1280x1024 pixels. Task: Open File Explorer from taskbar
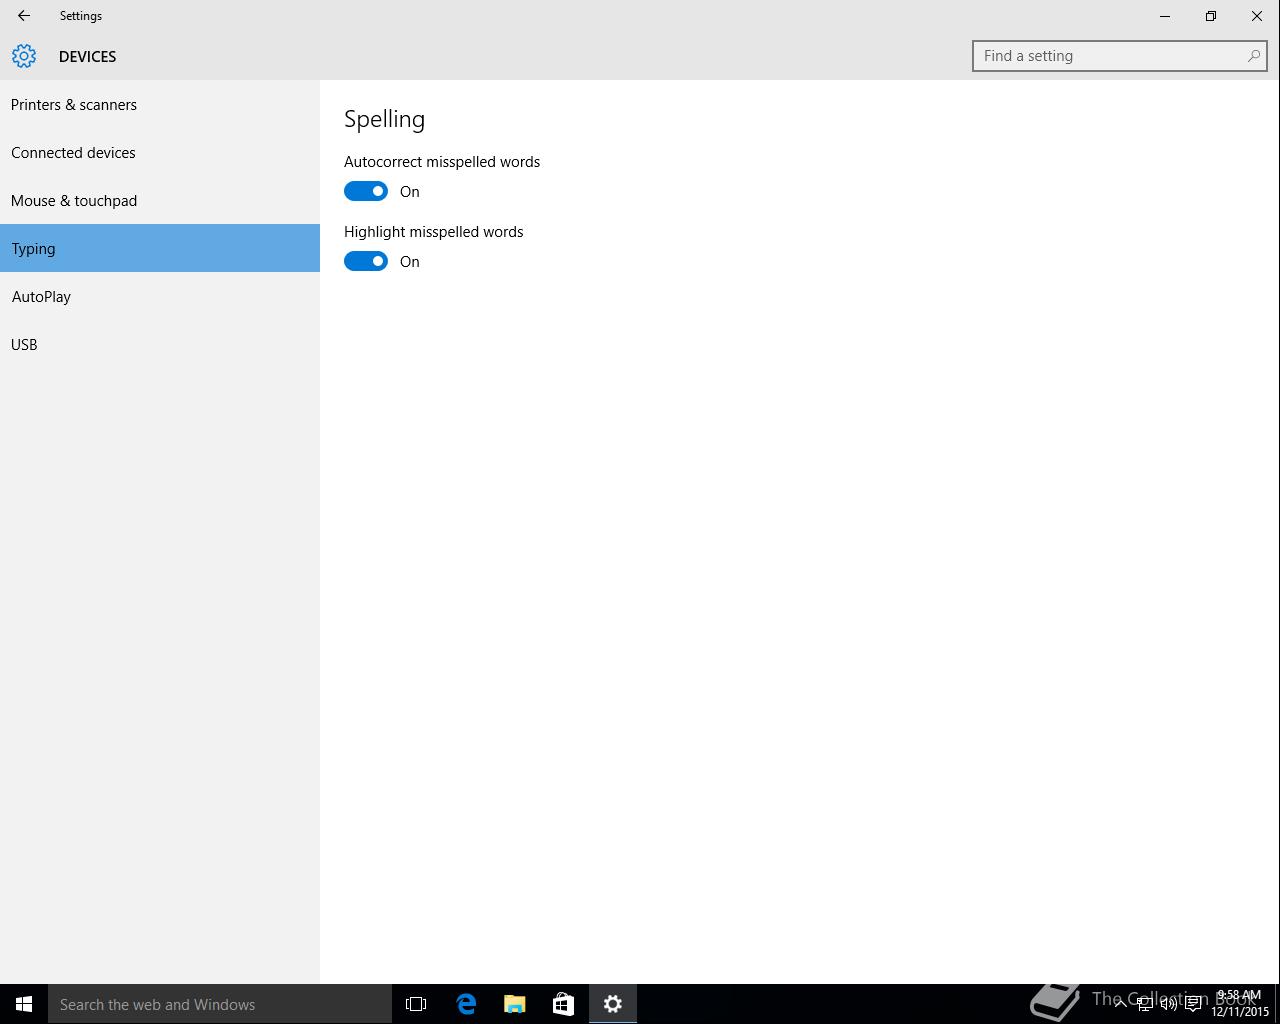(515, 1004)
